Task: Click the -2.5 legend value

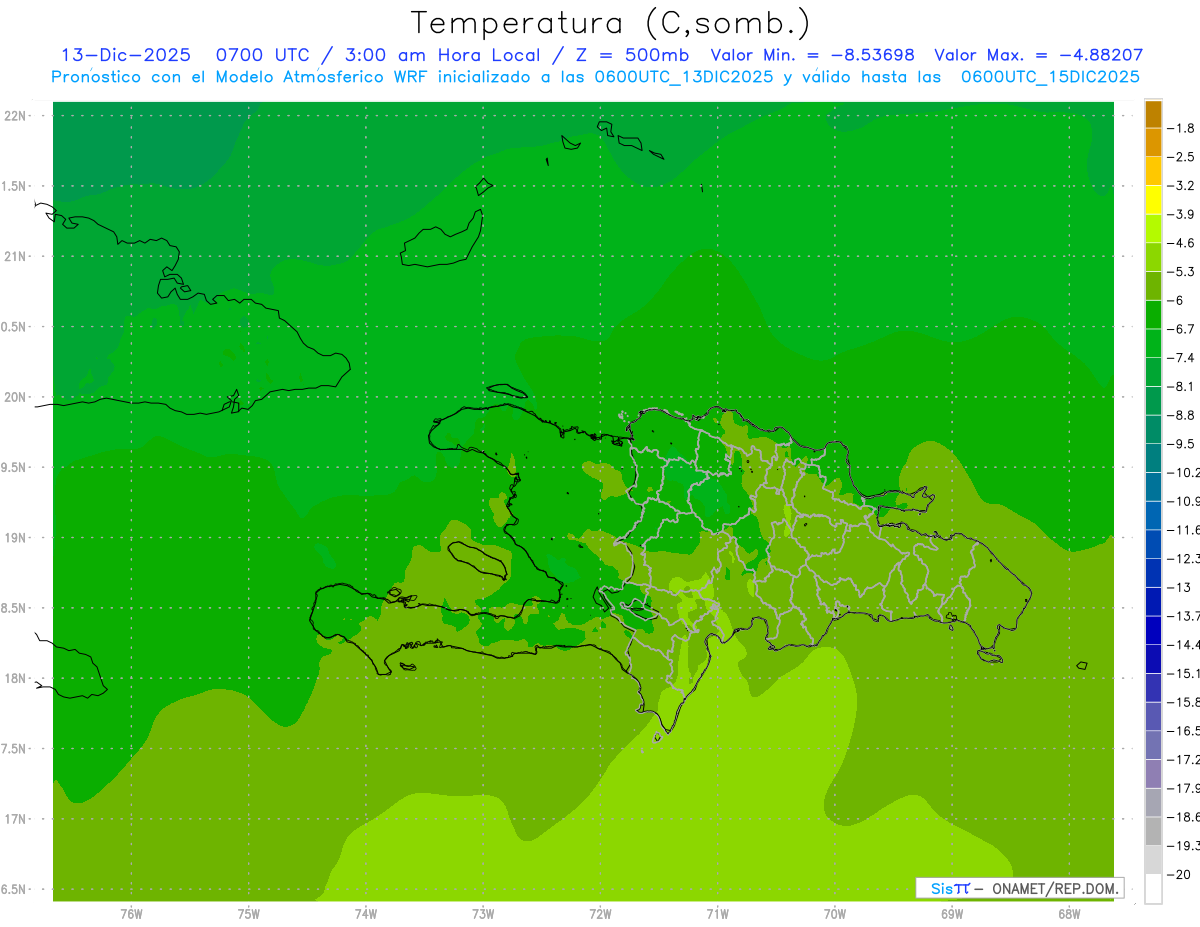Action: click(x=1180, y=157)
